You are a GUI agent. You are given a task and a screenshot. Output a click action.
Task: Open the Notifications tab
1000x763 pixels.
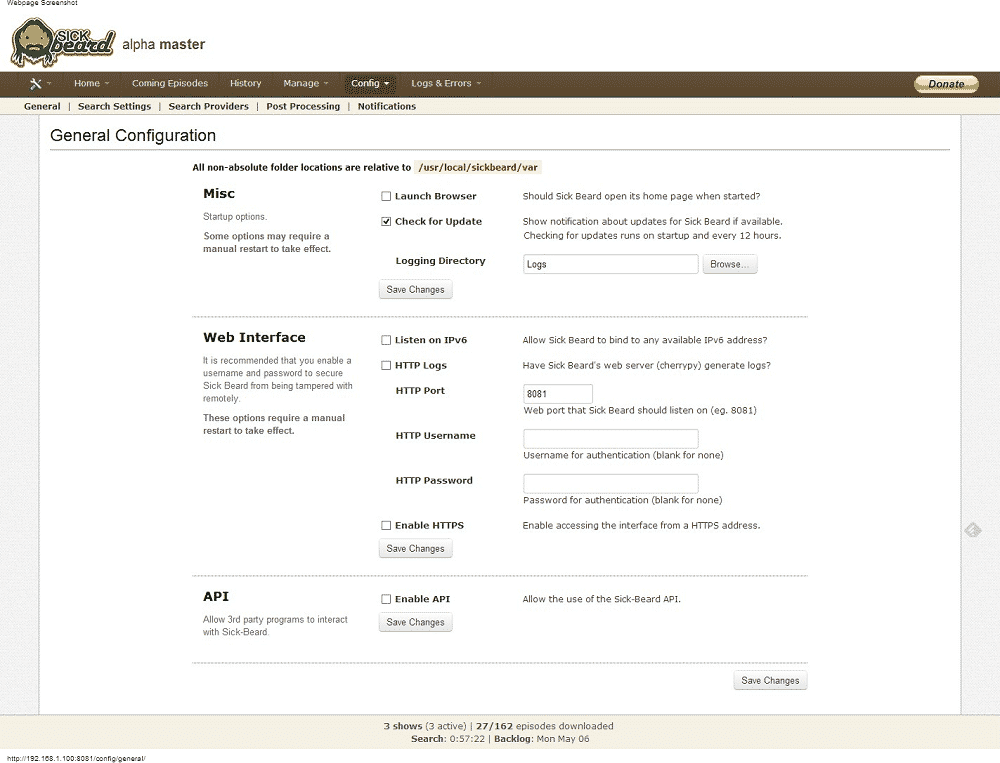point(386,107)
